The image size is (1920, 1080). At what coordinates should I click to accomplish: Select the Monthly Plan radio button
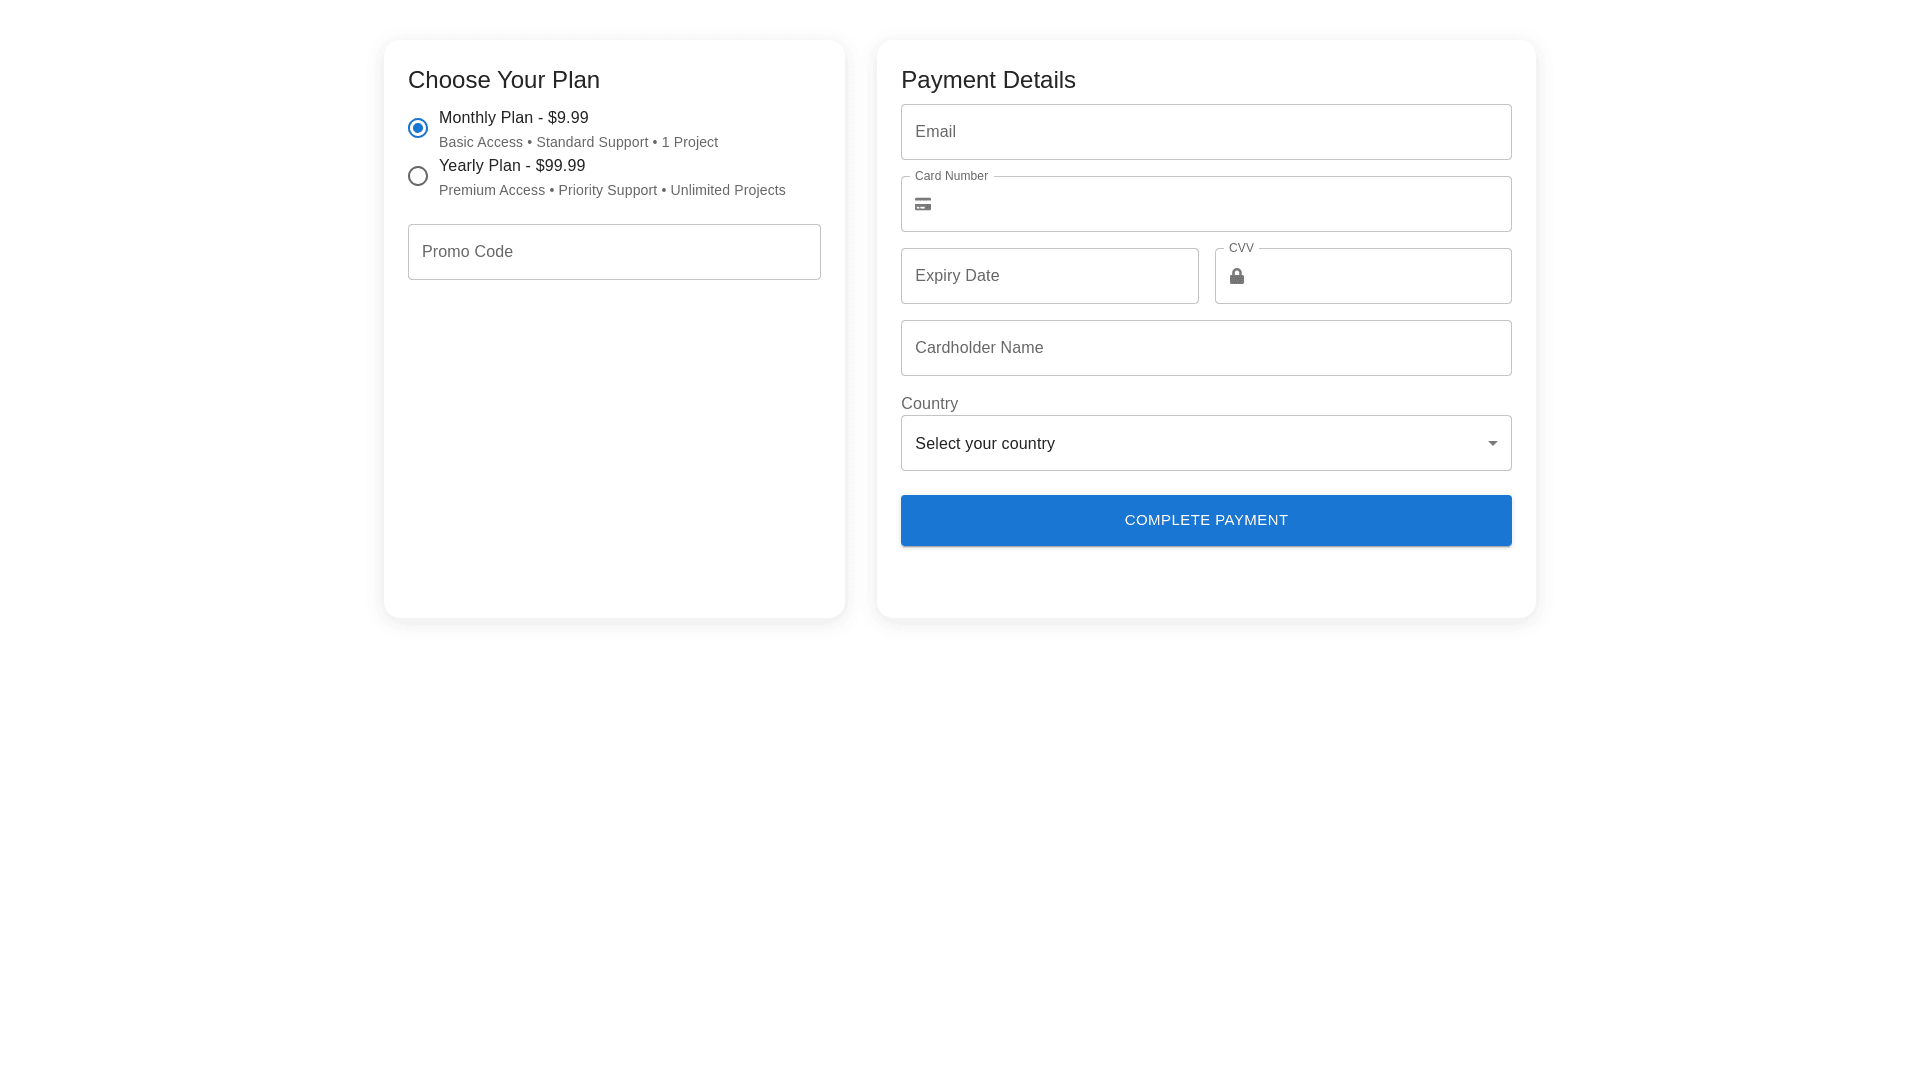tap(418, 128)
